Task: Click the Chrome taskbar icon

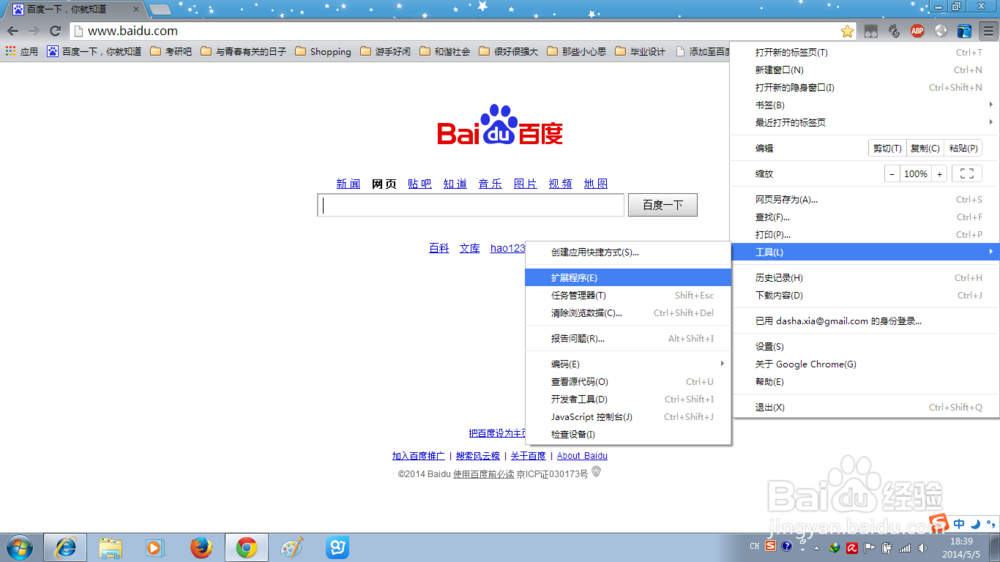Action: tap(246, 548)
